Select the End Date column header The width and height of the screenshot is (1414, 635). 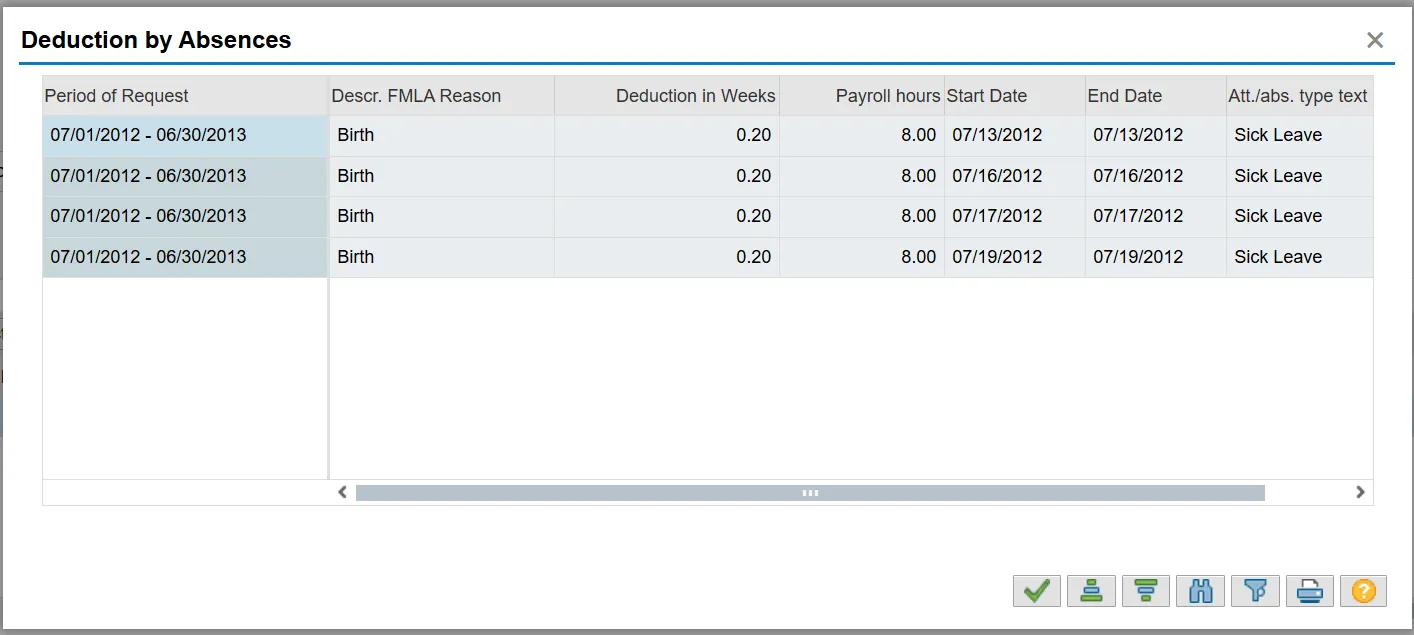[1156, 96]
